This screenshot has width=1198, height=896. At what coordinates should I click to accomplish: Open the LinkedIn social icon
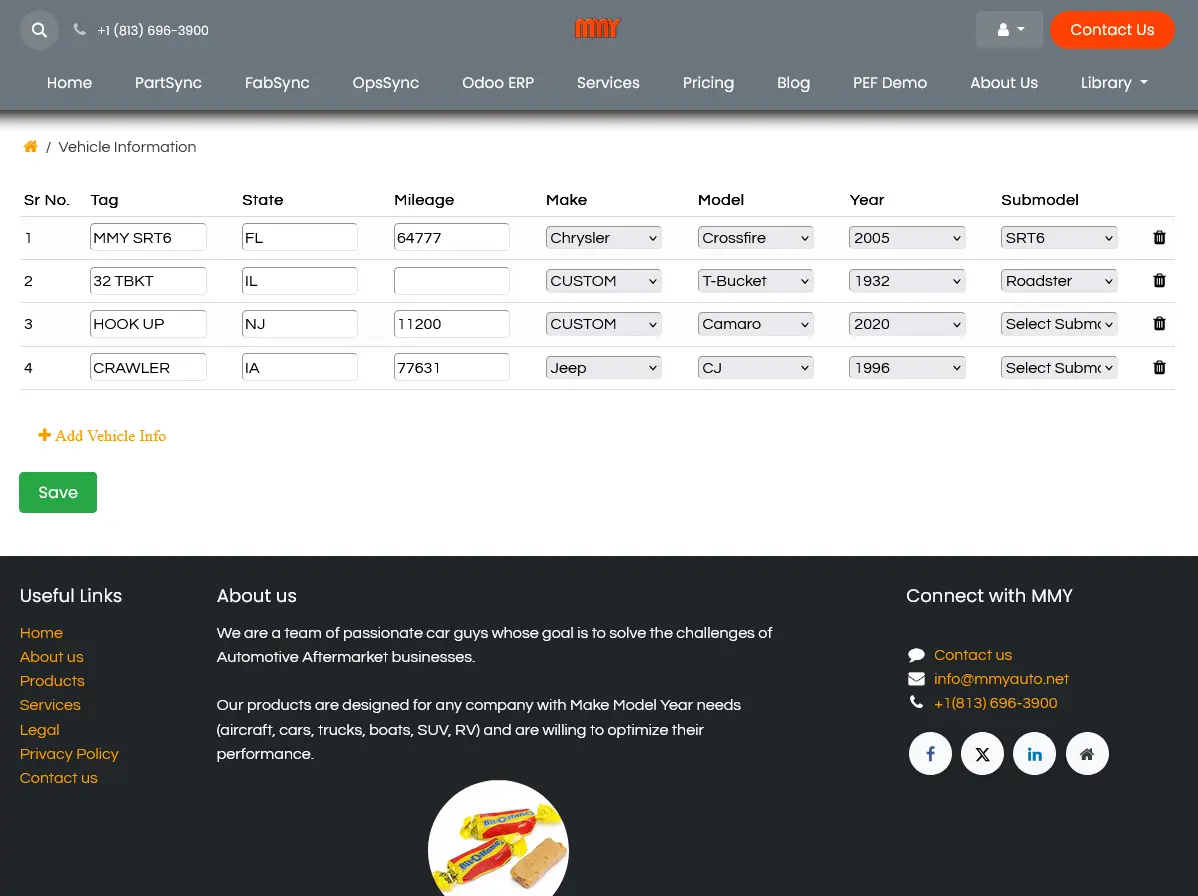(1034, 754)
